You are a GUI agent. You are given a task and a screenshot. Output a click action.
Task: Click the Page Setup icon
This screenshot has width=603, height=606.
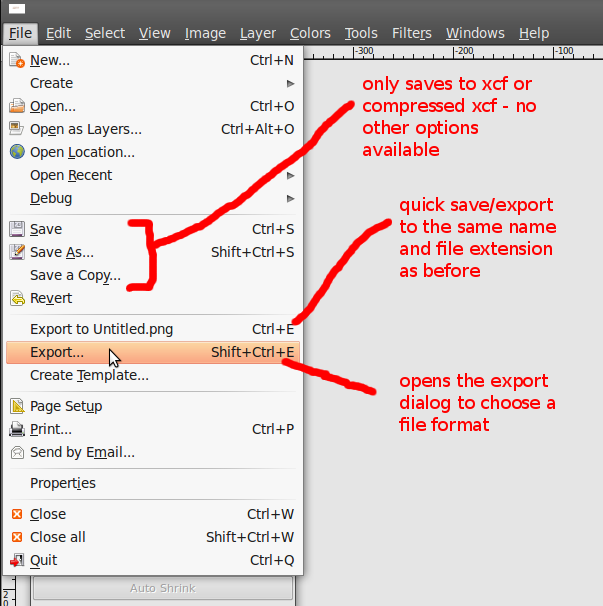point(17,406)
